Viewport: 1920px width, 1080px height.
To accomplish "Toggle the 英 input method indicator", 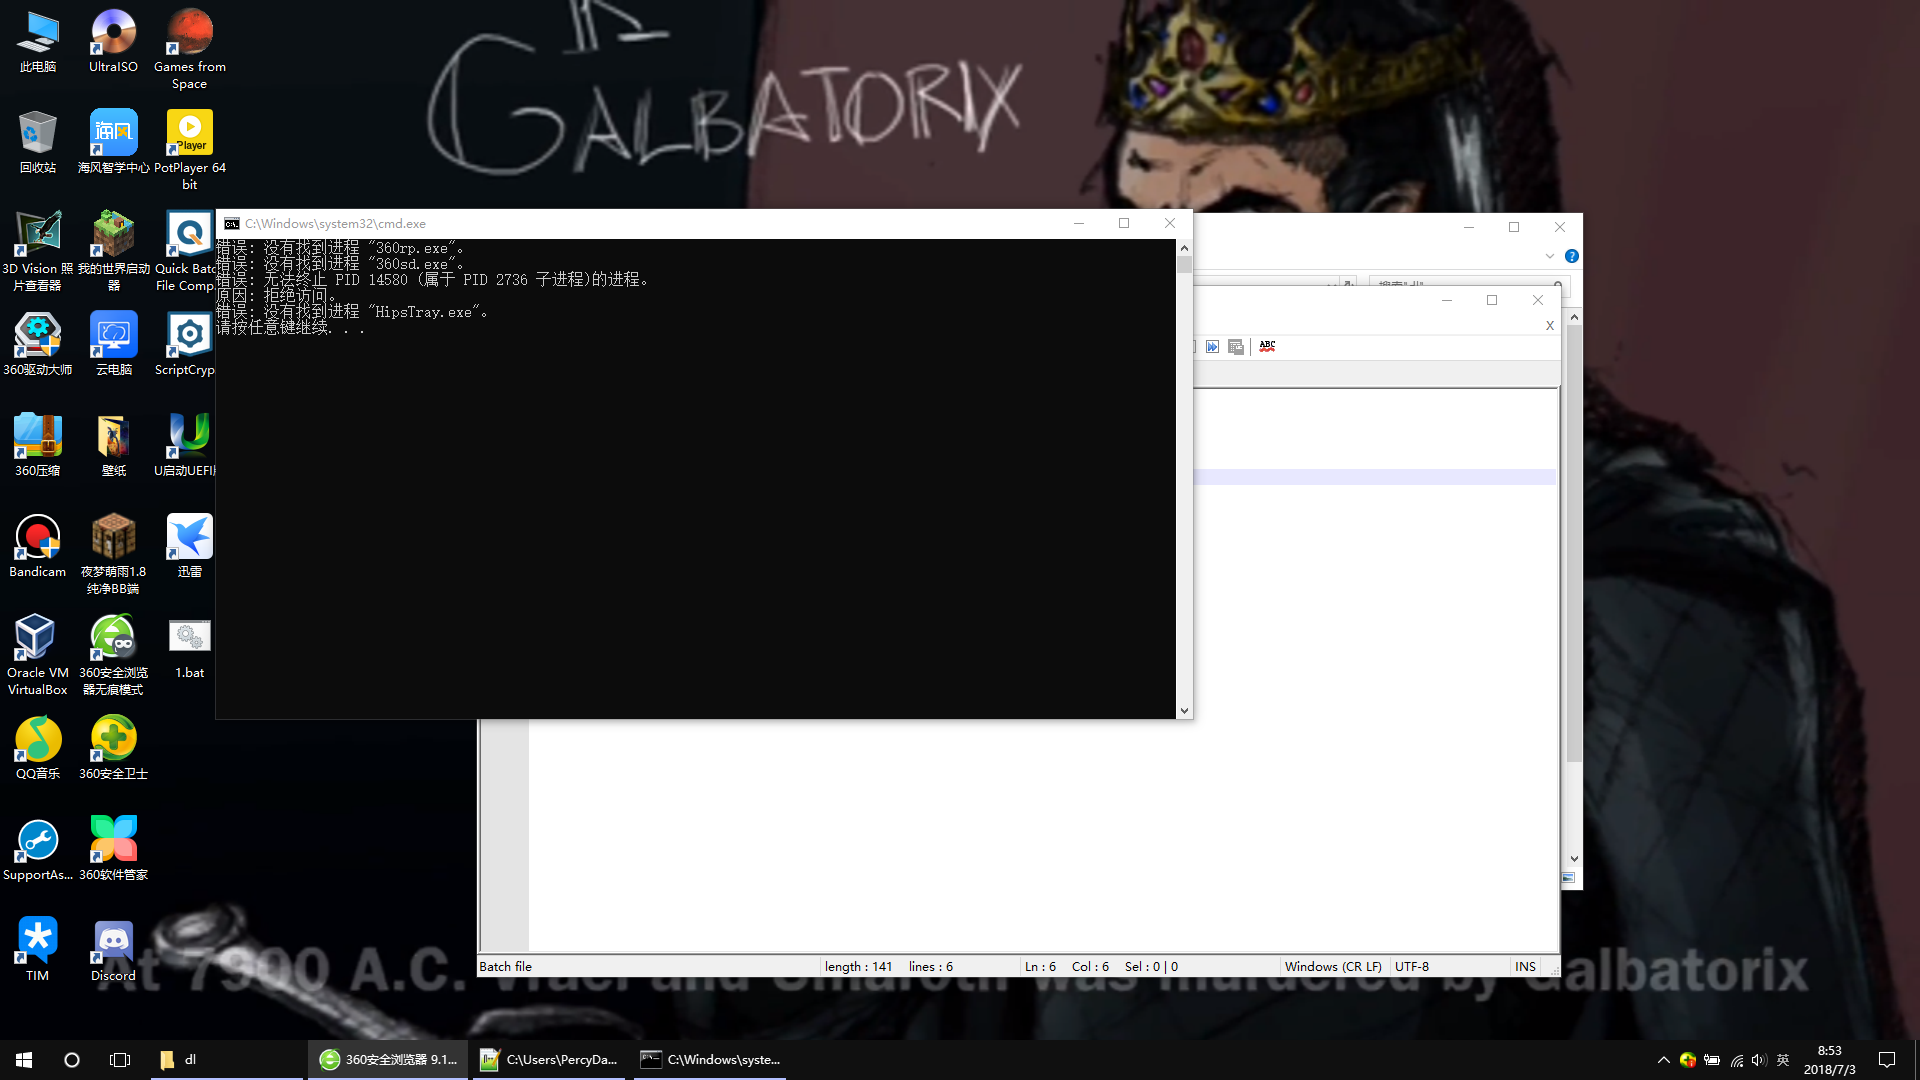I will point(1783,1060).
